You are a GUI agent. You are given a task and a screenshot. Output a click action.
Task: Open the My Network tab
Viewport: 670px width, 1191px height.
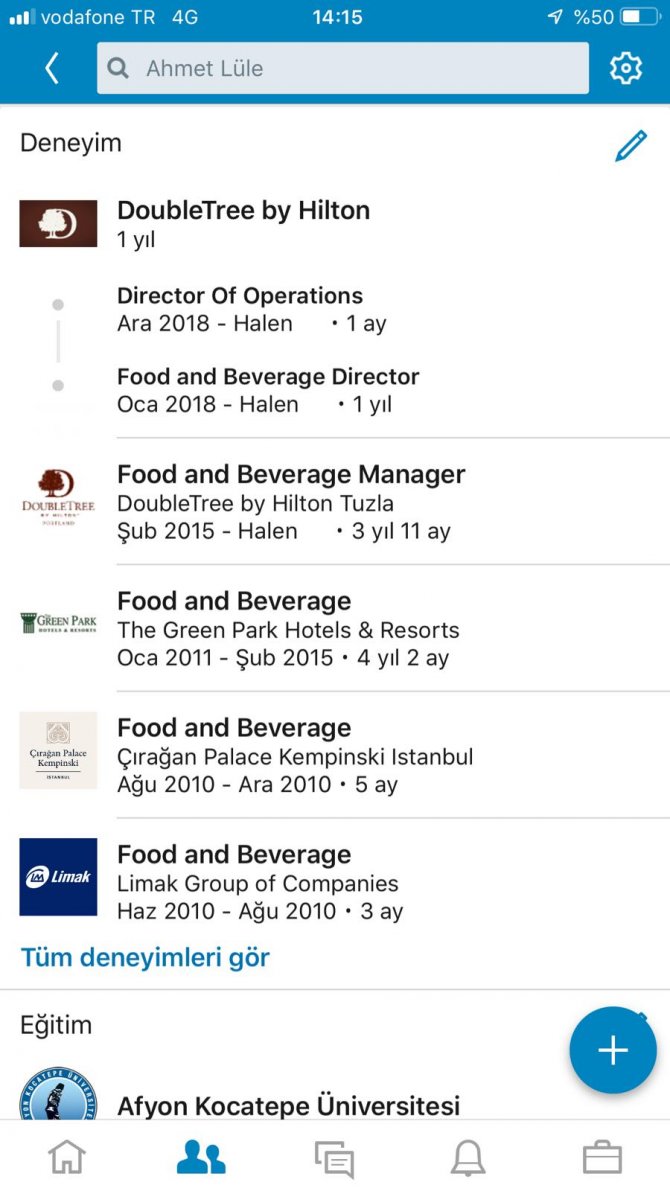pos(201,1158)
